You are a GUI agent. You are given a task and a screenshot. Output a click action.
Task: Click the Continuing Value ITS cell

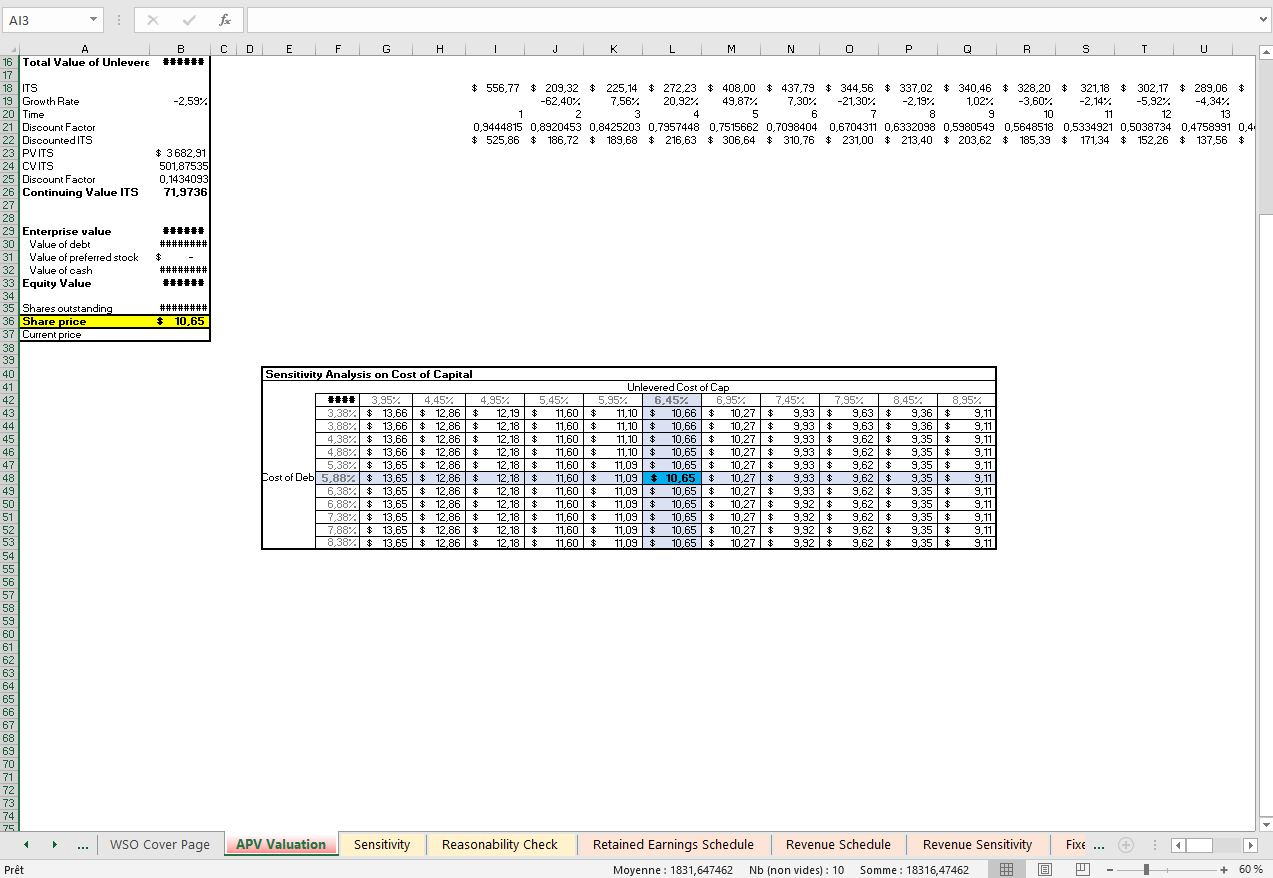click(84, 192)
